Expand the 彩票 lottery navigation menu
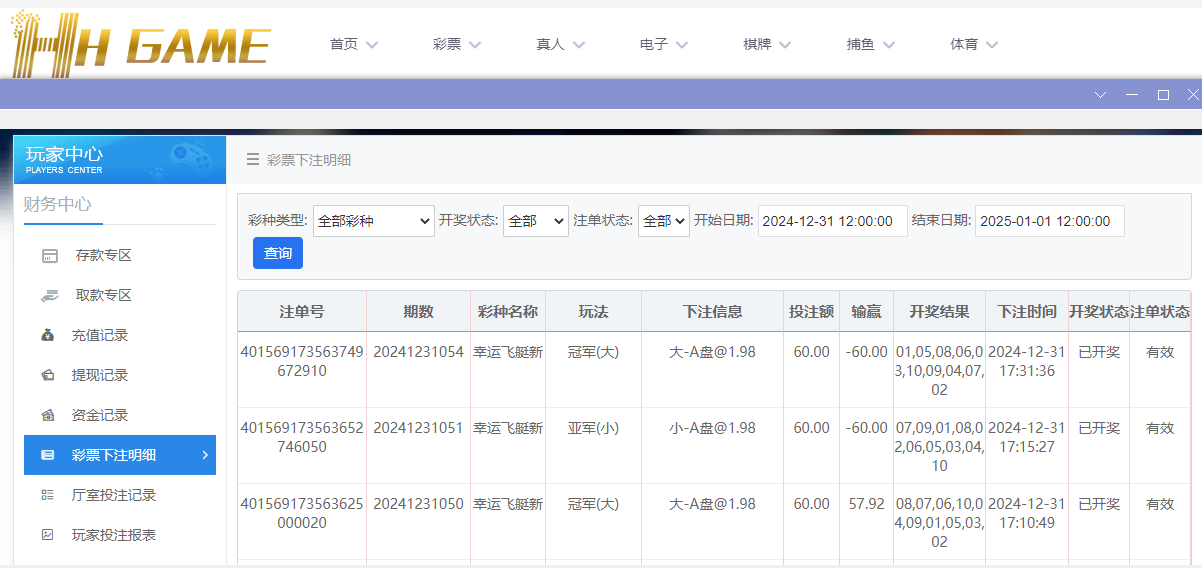This screenshot has width=1202, height=568. coord(457,44)
